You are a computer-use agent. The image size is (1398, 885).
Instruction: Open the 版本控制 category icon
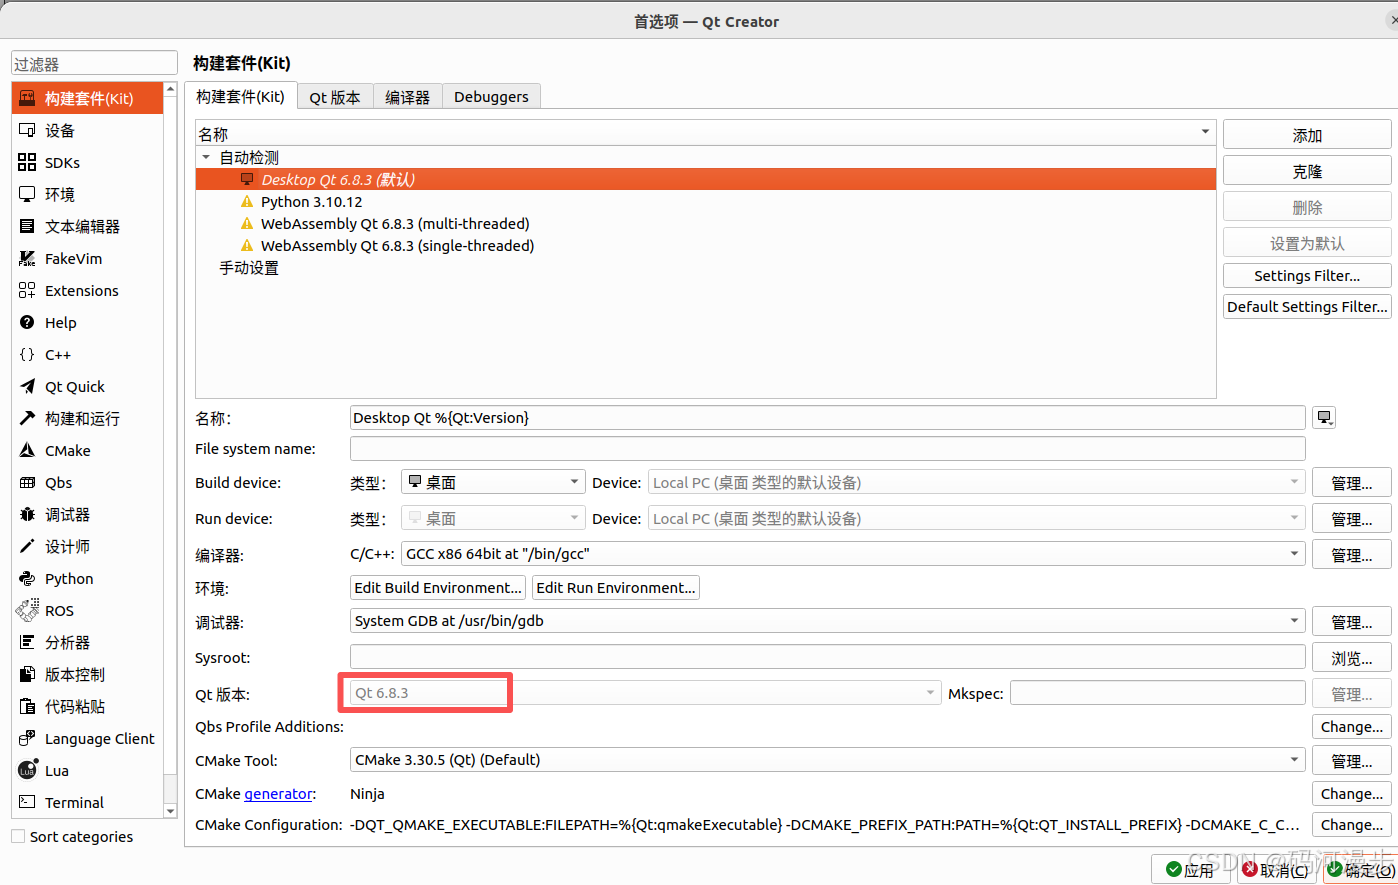27,674
